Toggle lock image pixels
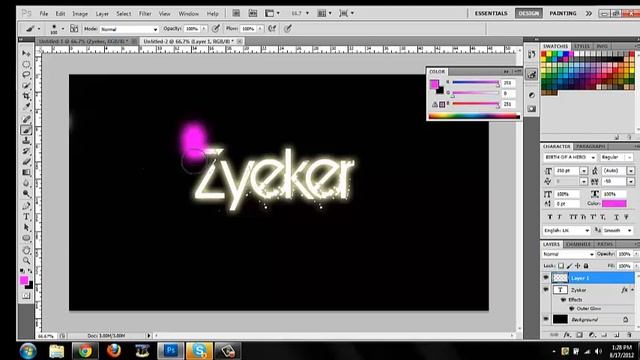 569,266
